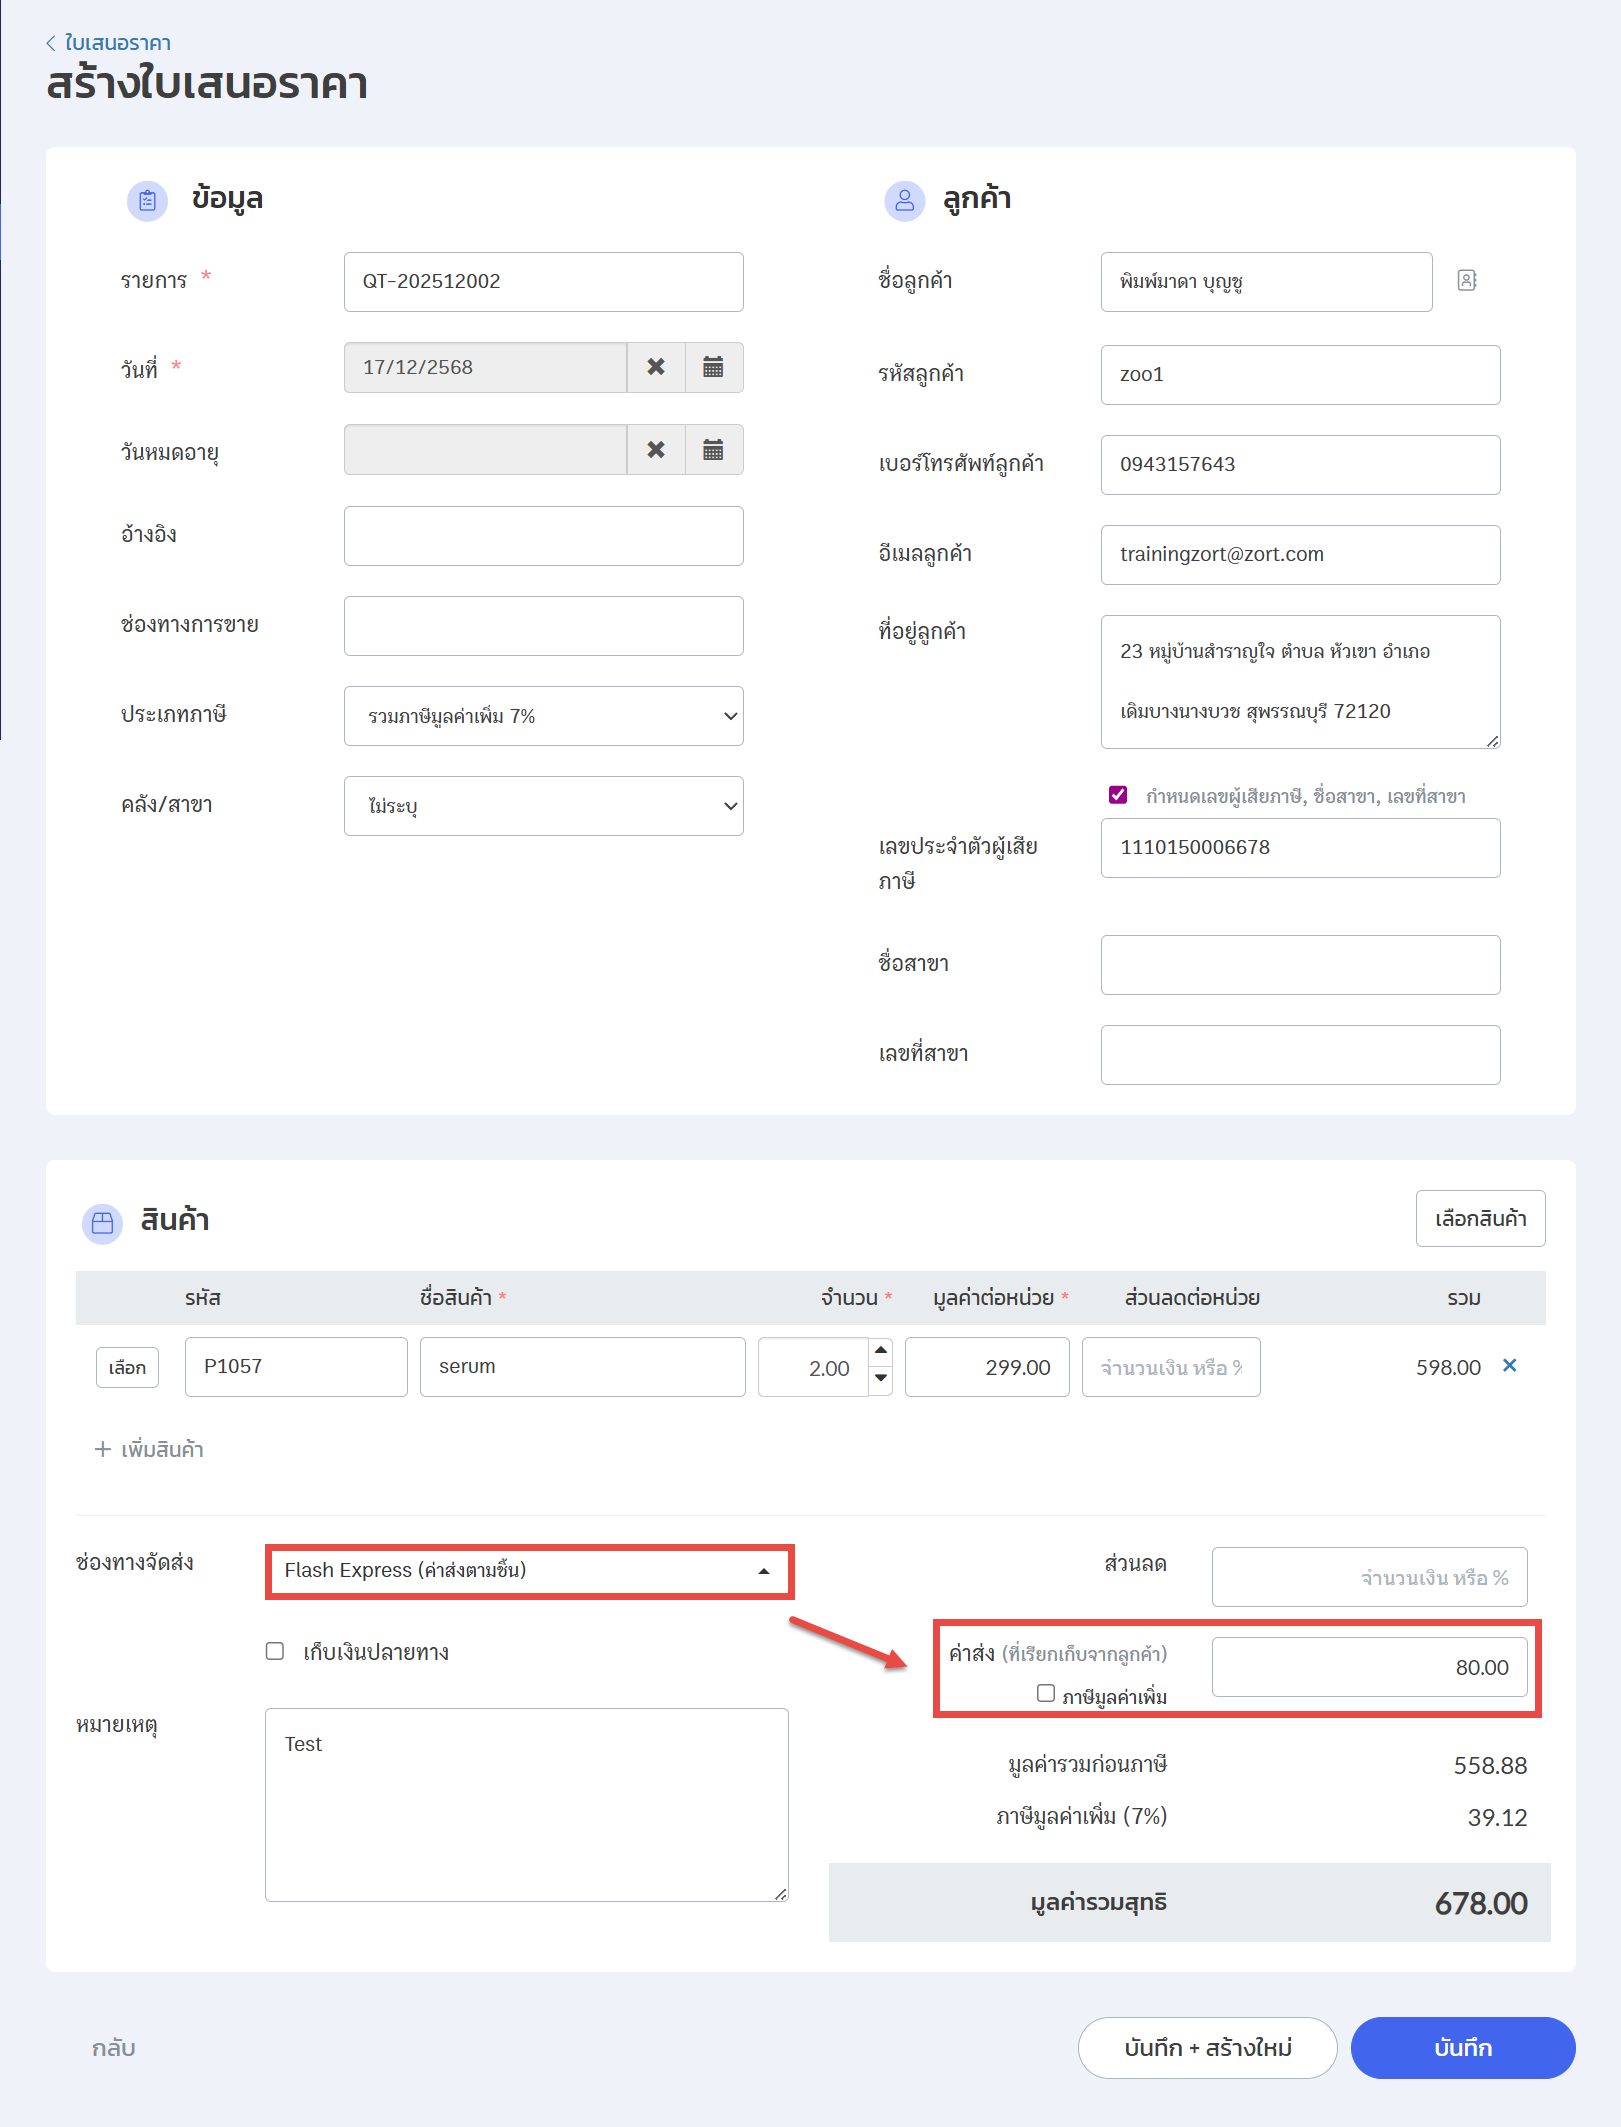Increase serum quantity with up arrow
The height and width of the screenshot is (2127, 1621).
881,1351
